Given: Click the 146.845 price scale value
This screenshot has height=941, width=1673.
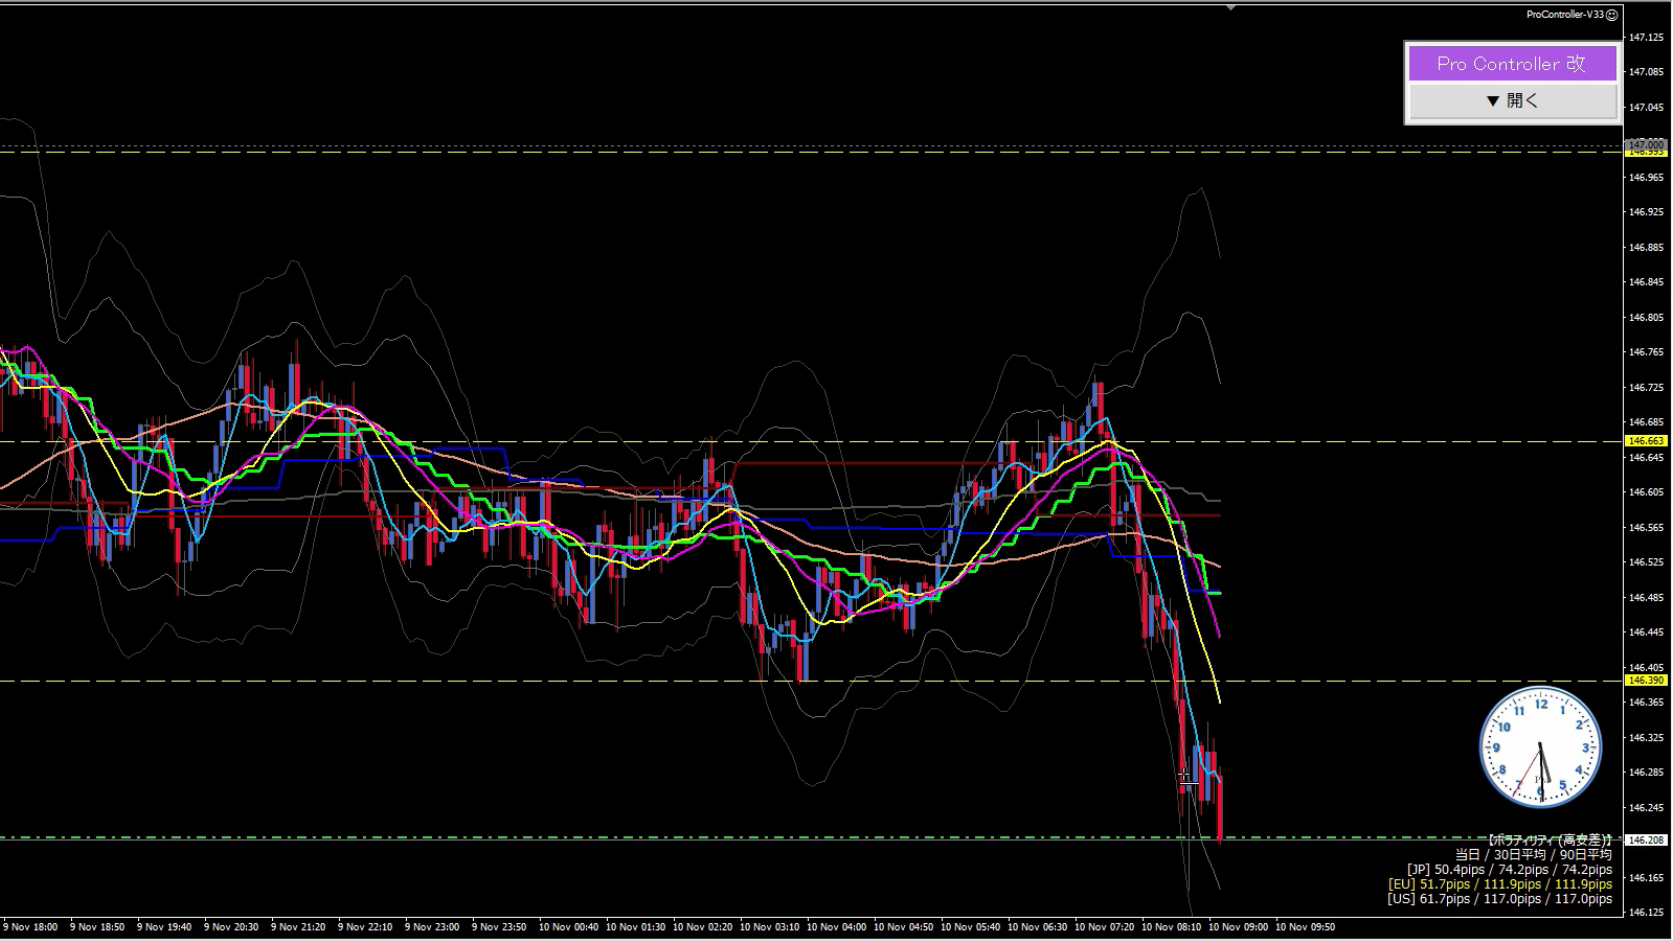Looking at the screenshot, I should [1646, 282].
